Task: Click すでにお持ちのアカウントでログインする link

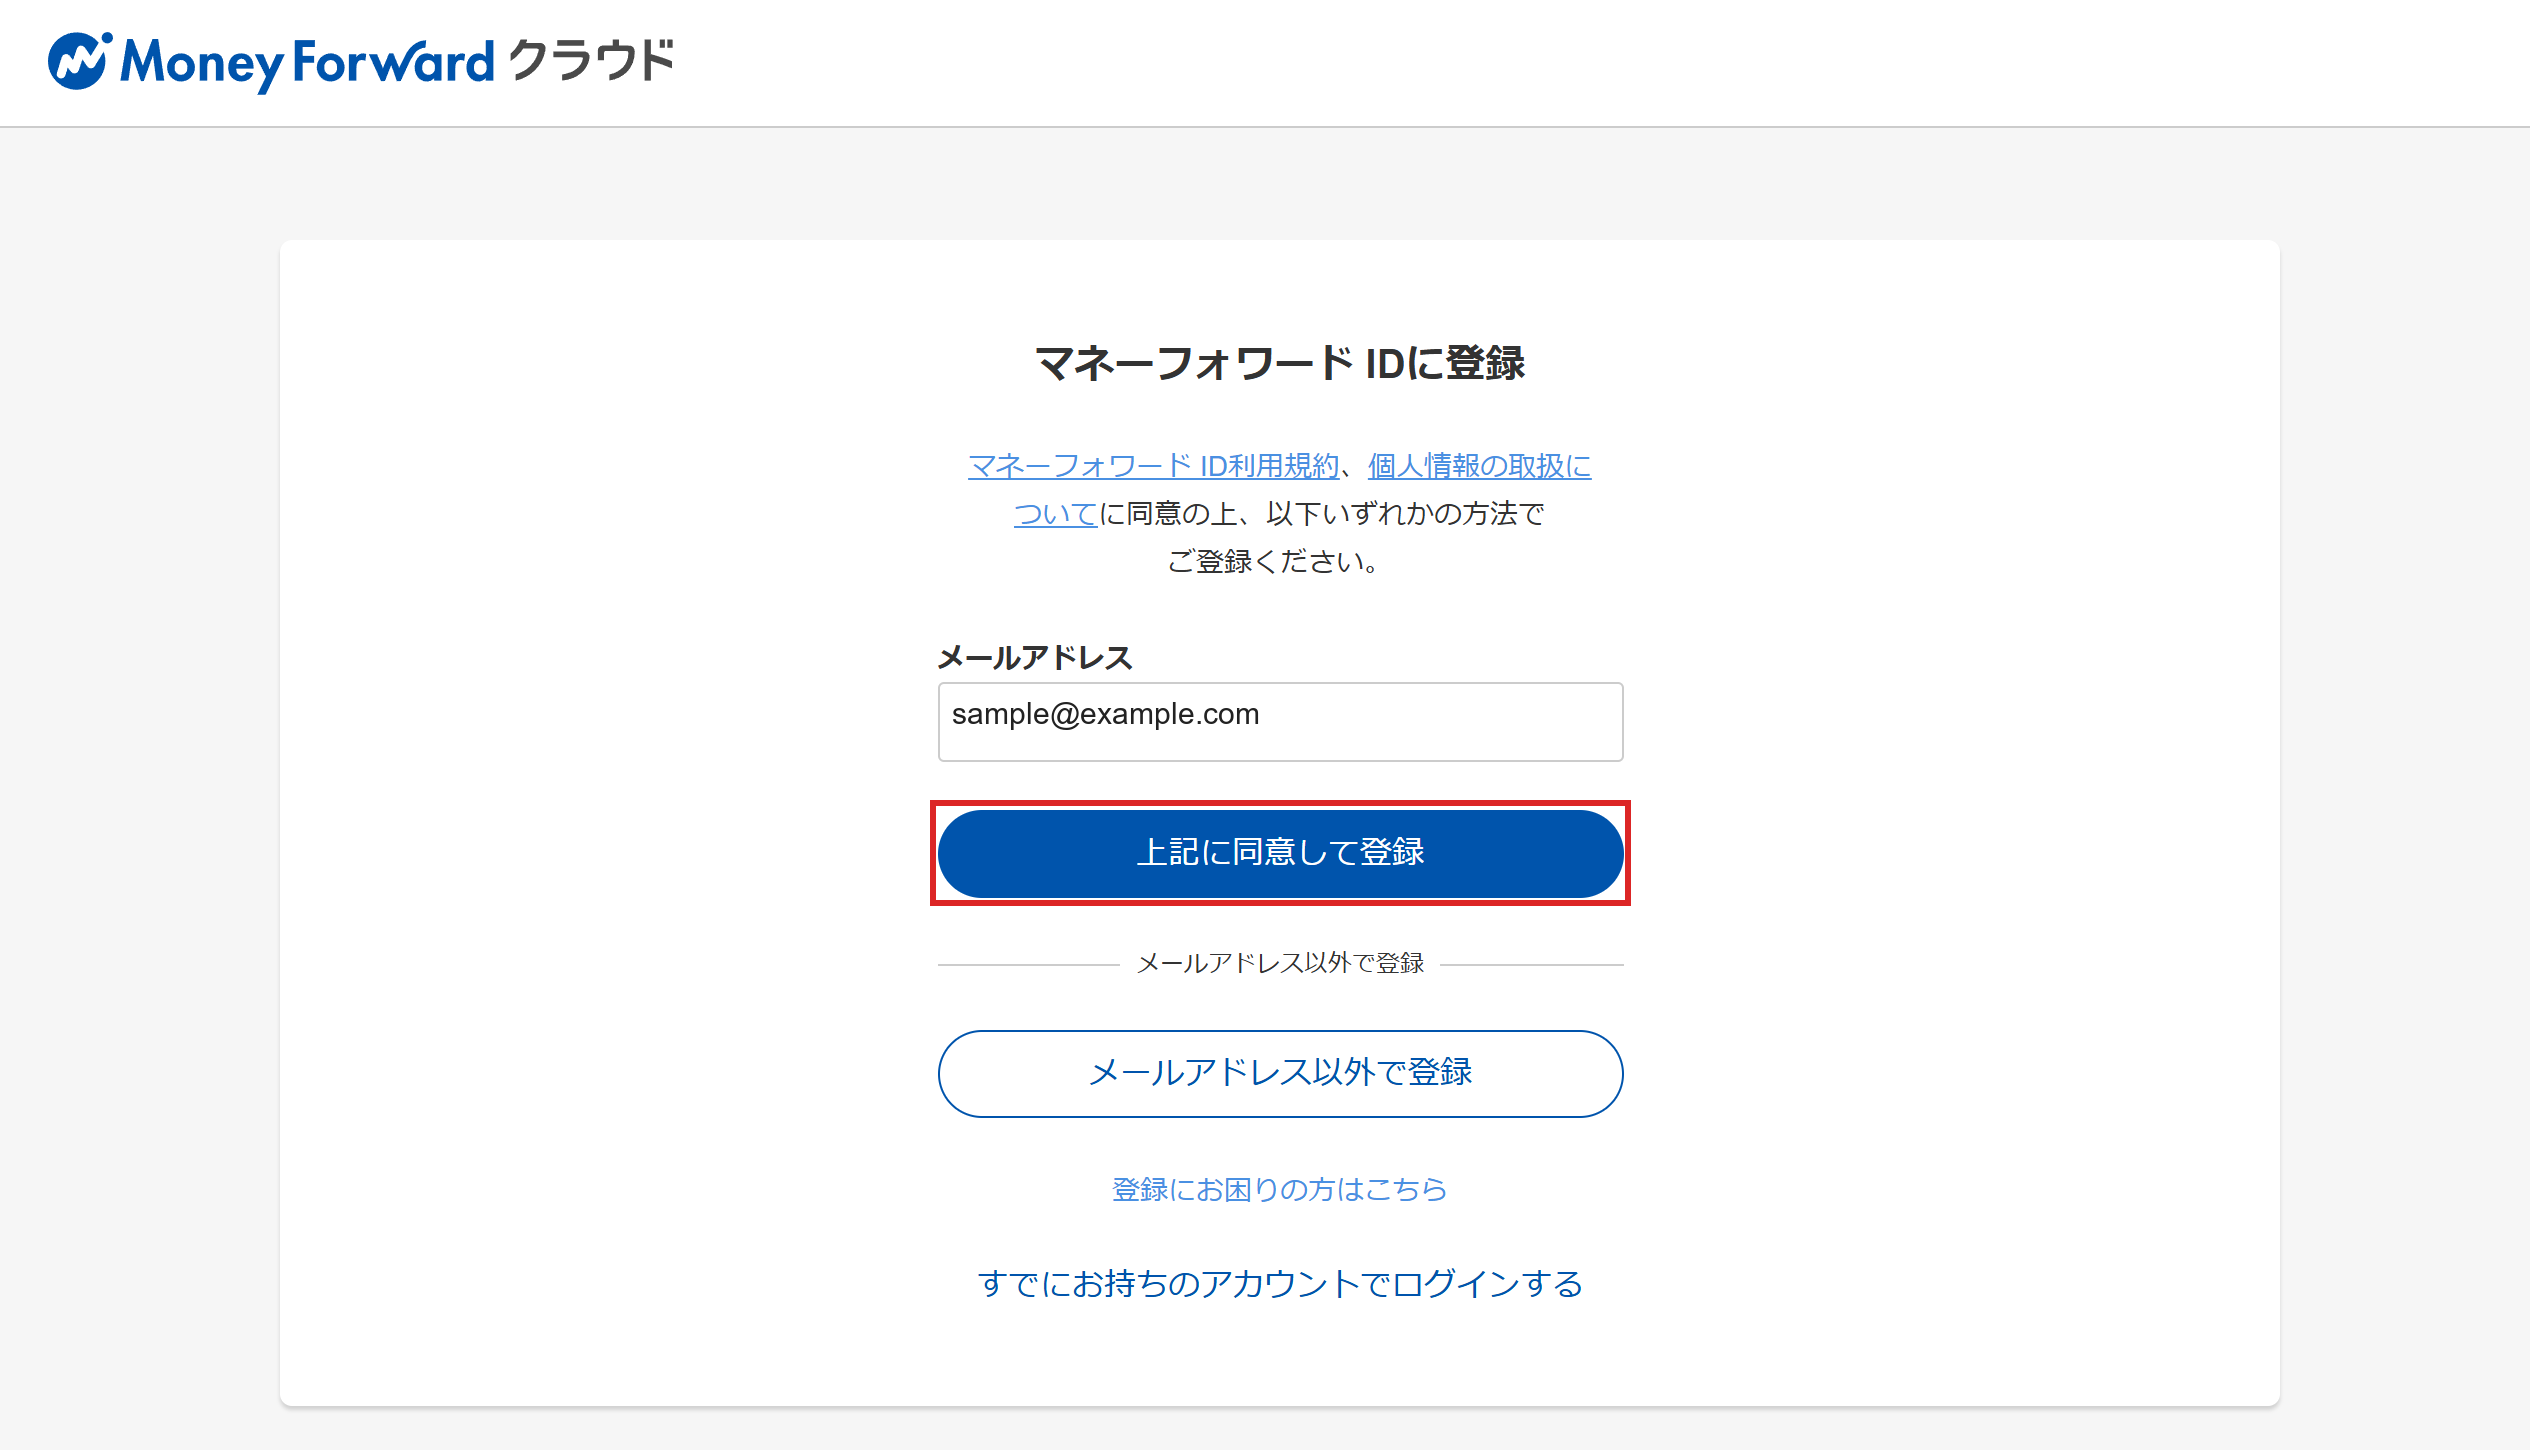Action: click(1280, 1284)
